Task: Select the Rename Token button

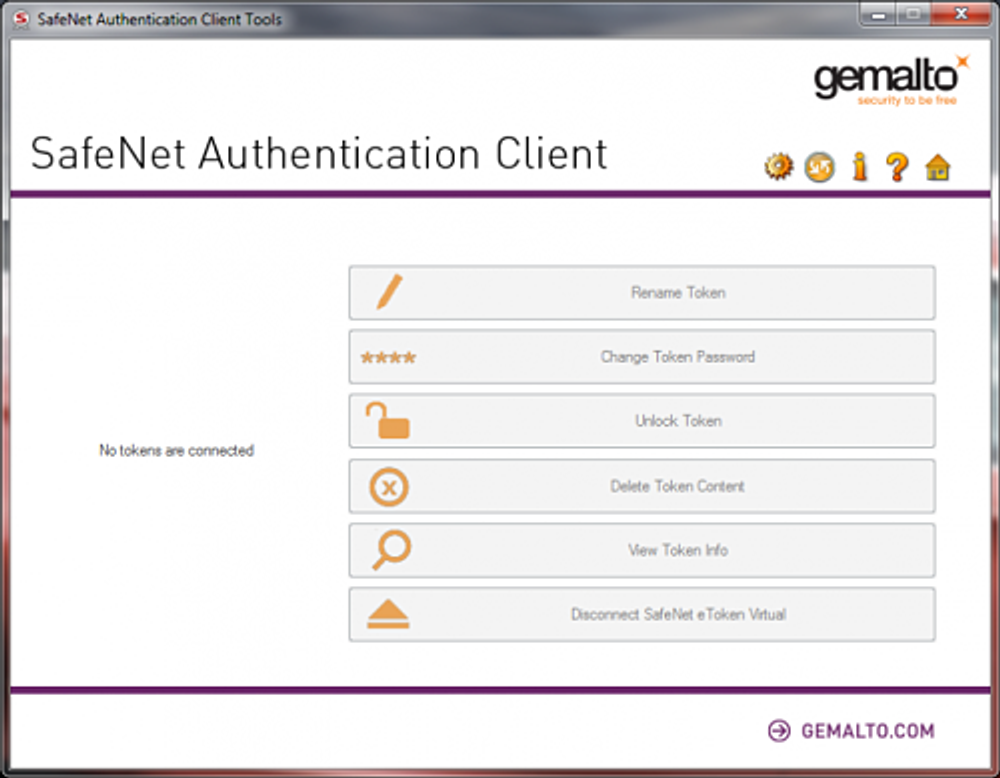Action: coord(642,293)
